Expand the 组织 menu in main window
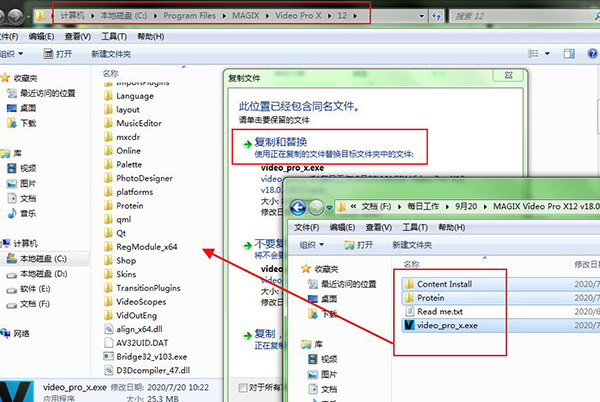600x402 pixels. (11, 54)
